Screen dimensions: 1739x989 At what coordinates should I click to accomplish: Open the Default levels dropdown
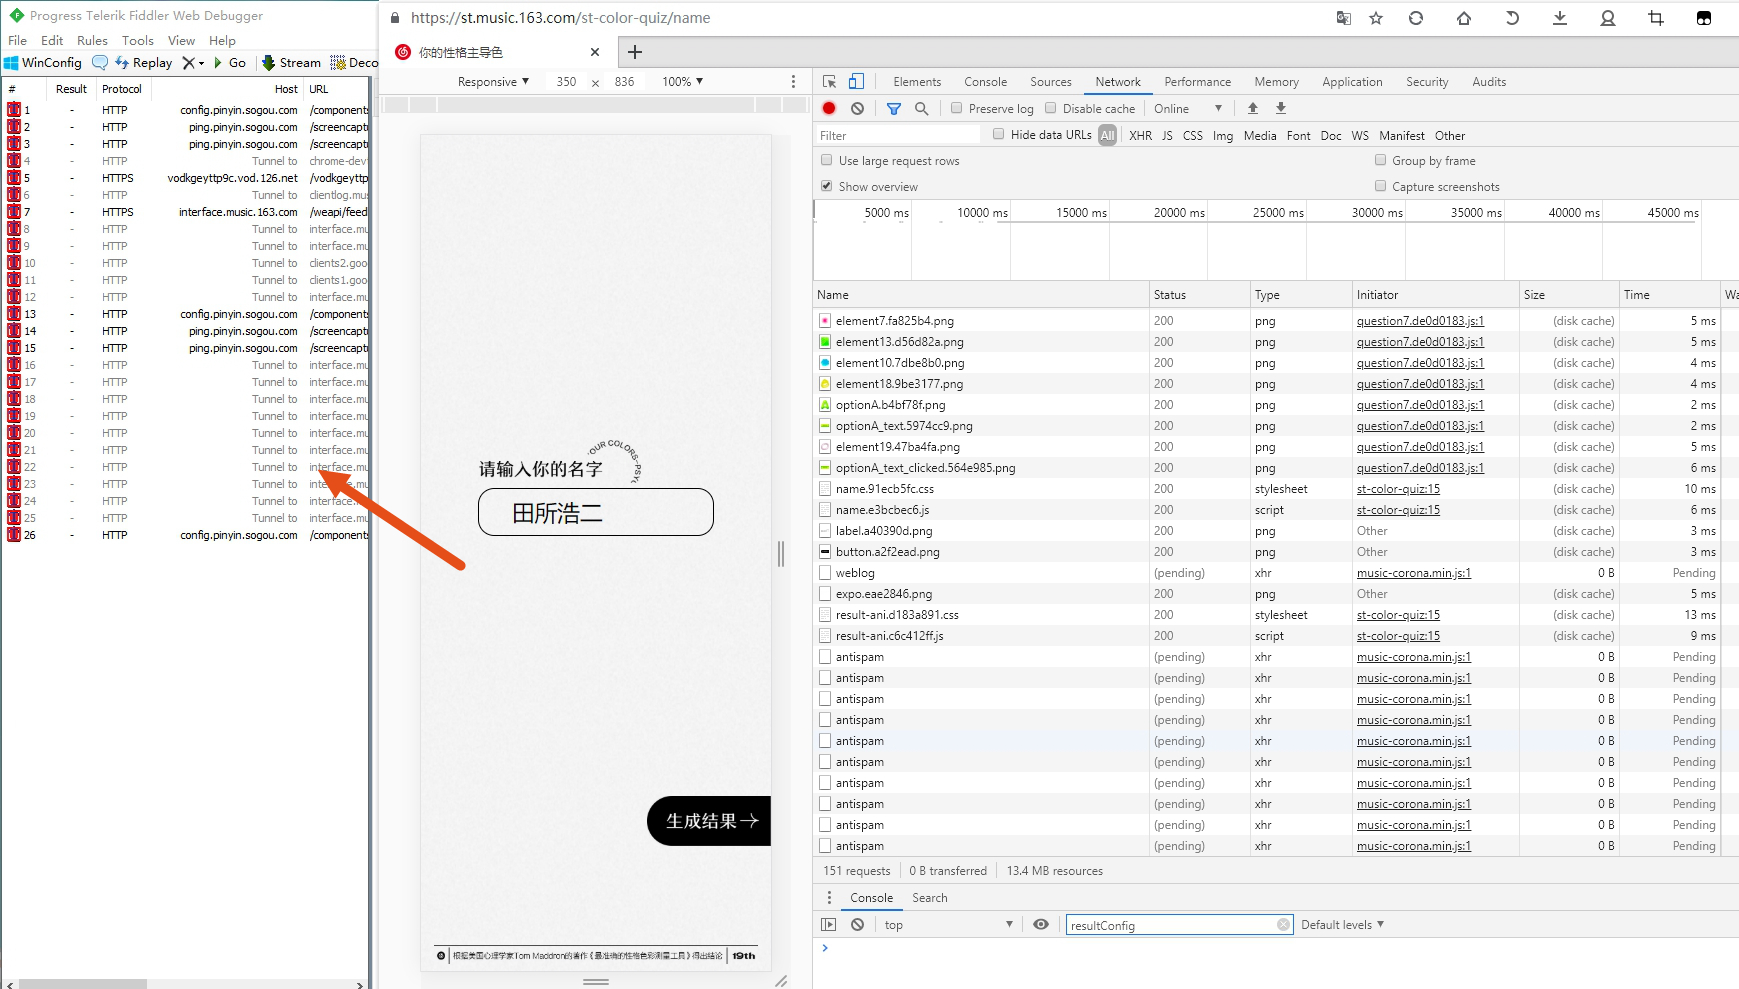pyautogui.click(x=1342, y=925)
